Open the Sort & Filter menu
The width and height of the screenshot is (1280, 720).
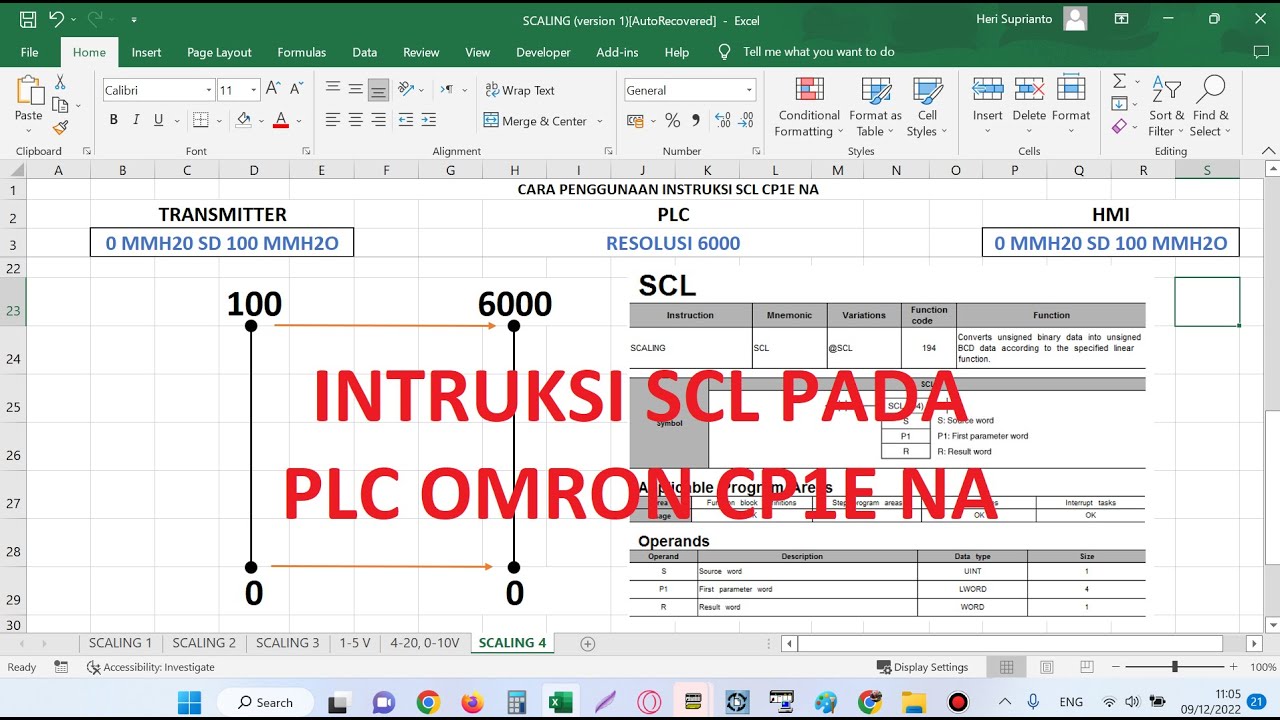tap(1166, 107)
